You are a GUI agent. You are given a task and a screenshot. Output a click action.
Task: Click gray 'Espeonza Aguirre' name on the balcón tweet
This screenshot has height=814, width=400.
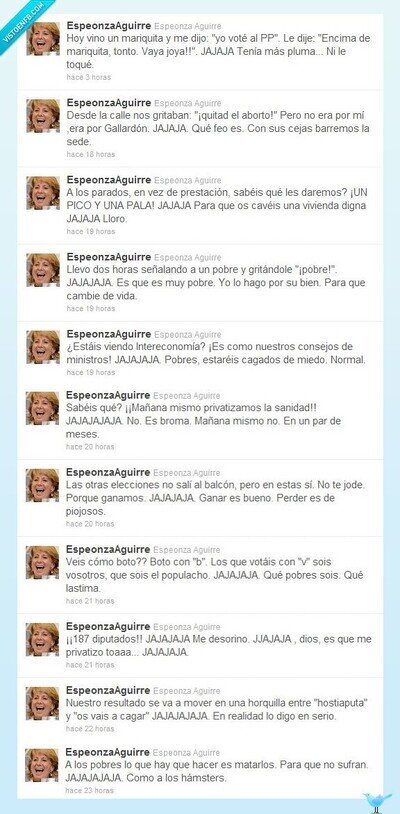click(187, 473)
